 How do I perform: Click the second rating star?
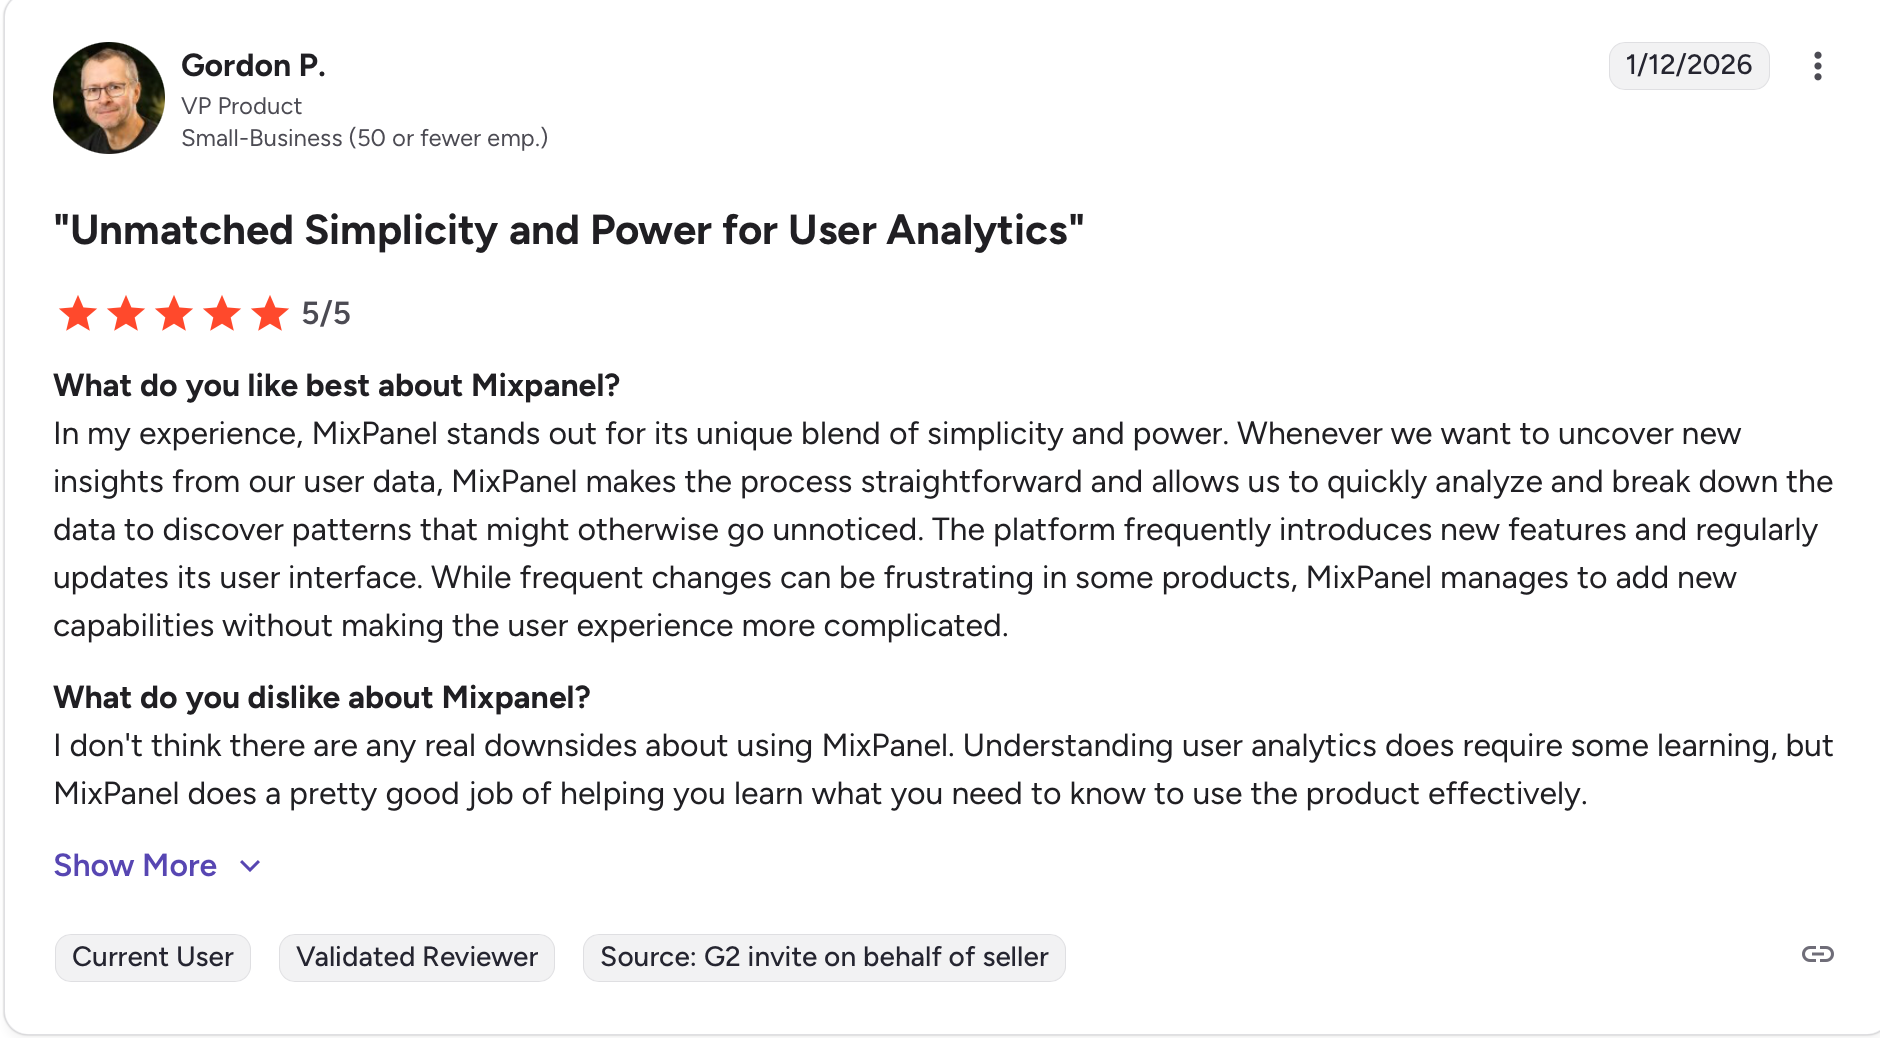pos(126,314)
